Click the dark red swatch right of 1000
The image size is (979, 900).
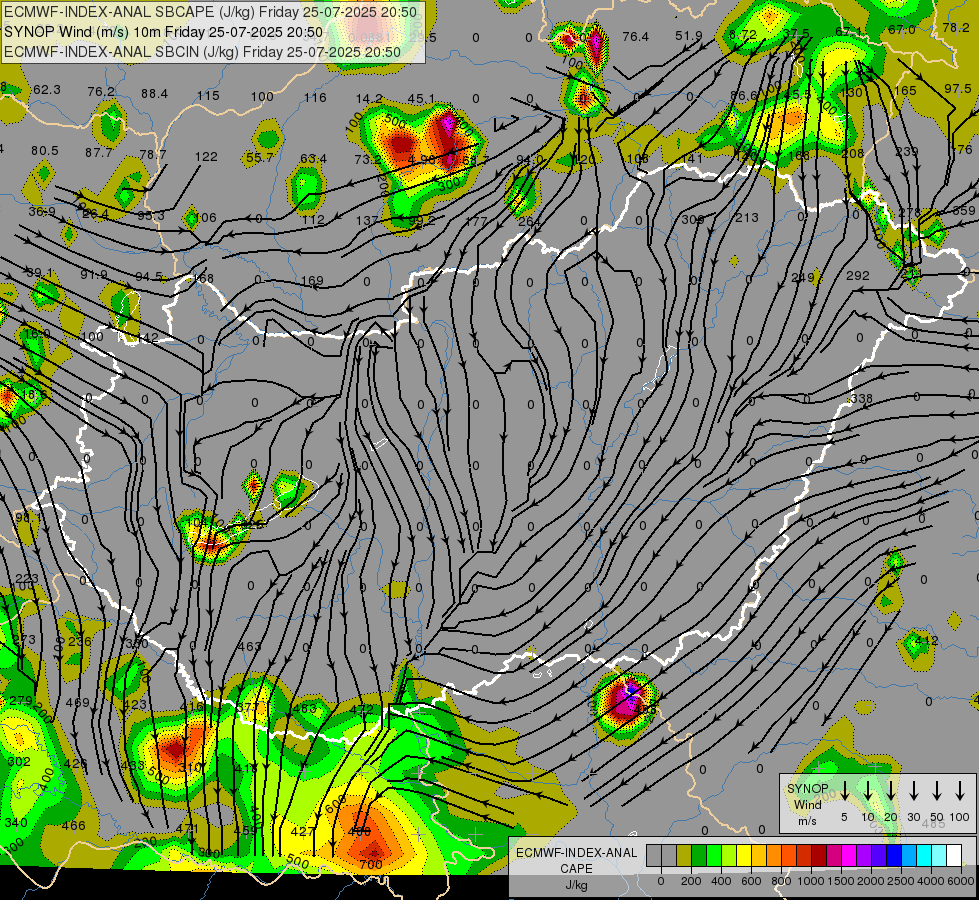[x=819, y=856]
